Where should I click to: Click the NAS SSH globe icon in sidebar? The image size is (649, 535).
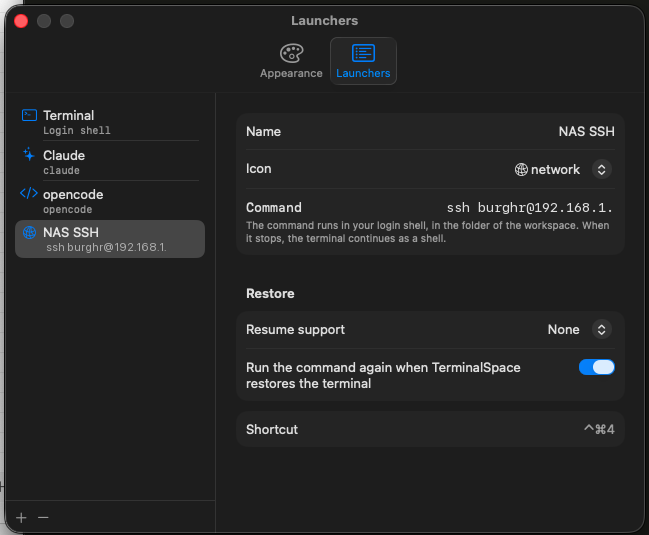(29, 233)
